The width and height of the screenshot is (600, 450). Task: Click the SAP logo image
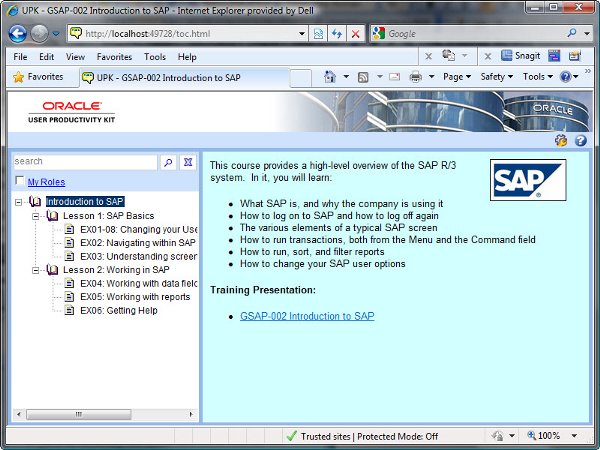[x=528, y=180]
